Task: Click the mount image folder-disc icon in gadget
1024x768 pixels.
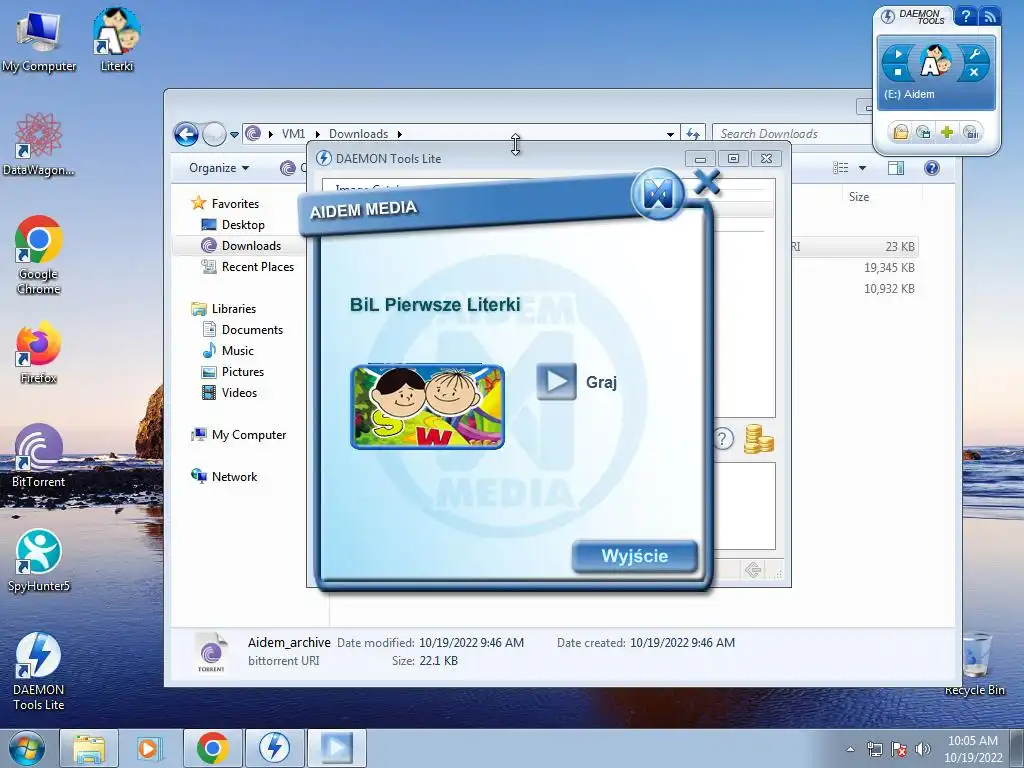Action: point(901,133)
